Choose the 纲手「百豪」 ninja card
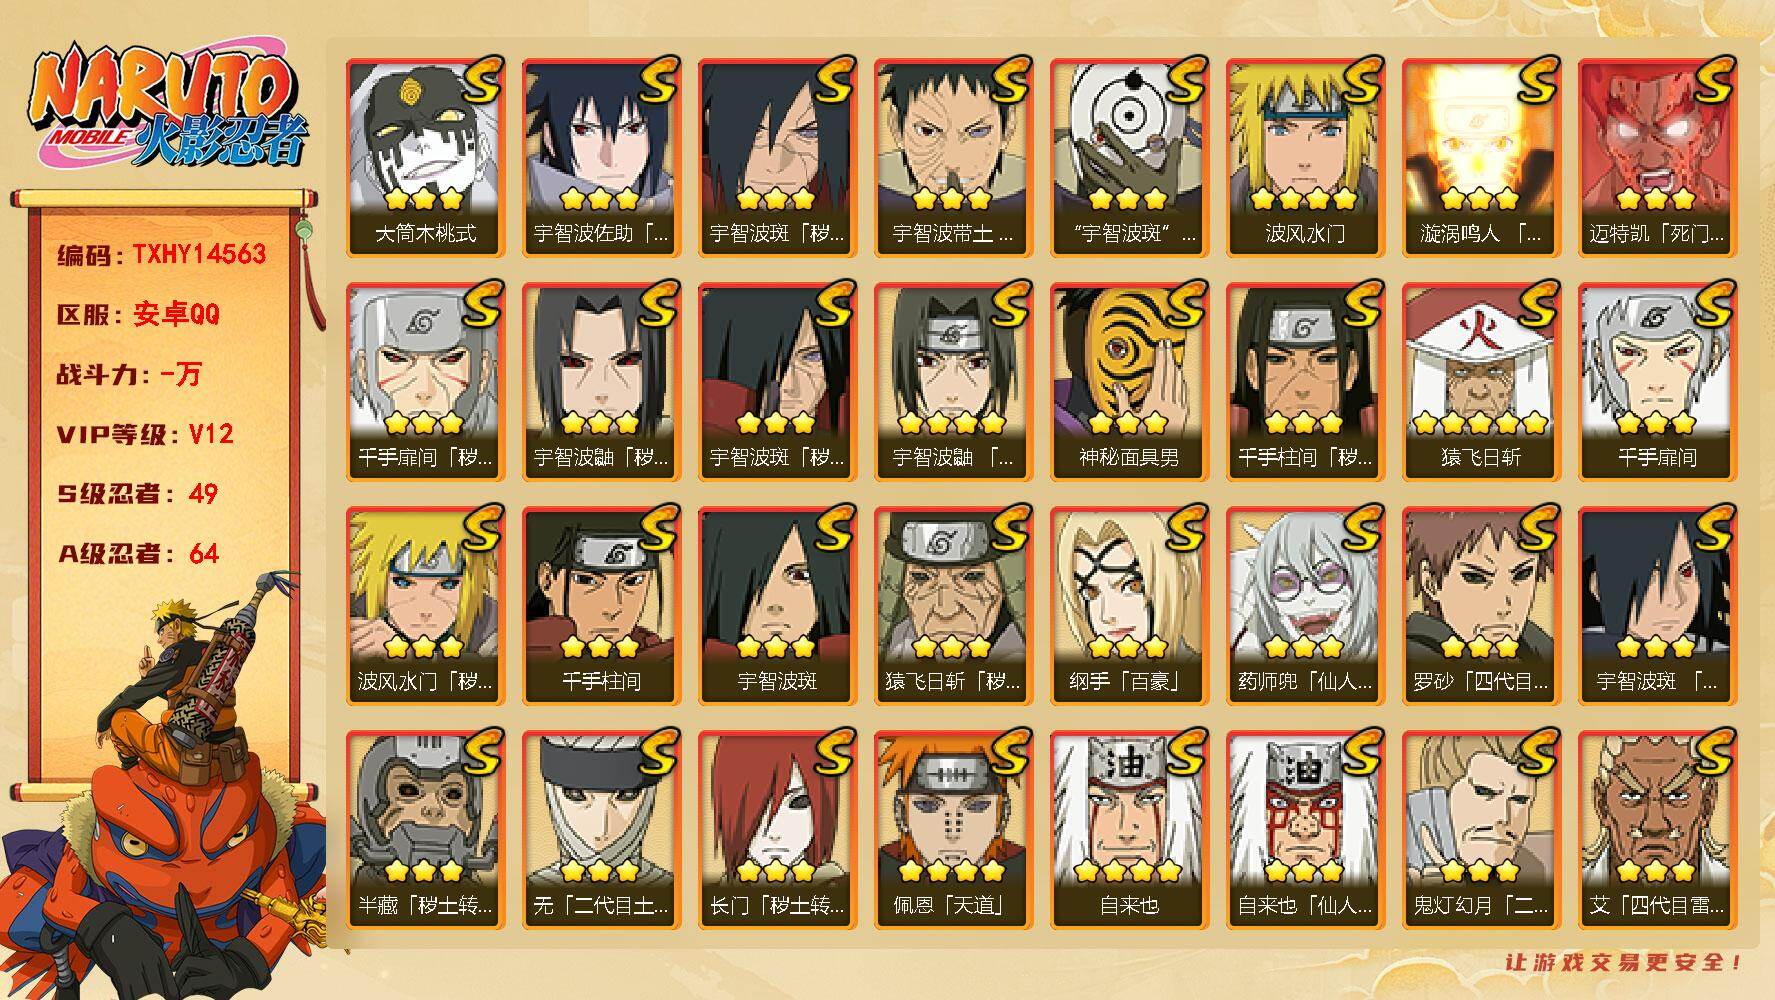This screenshot has width=1775, height=1000. coord(1129,606)
